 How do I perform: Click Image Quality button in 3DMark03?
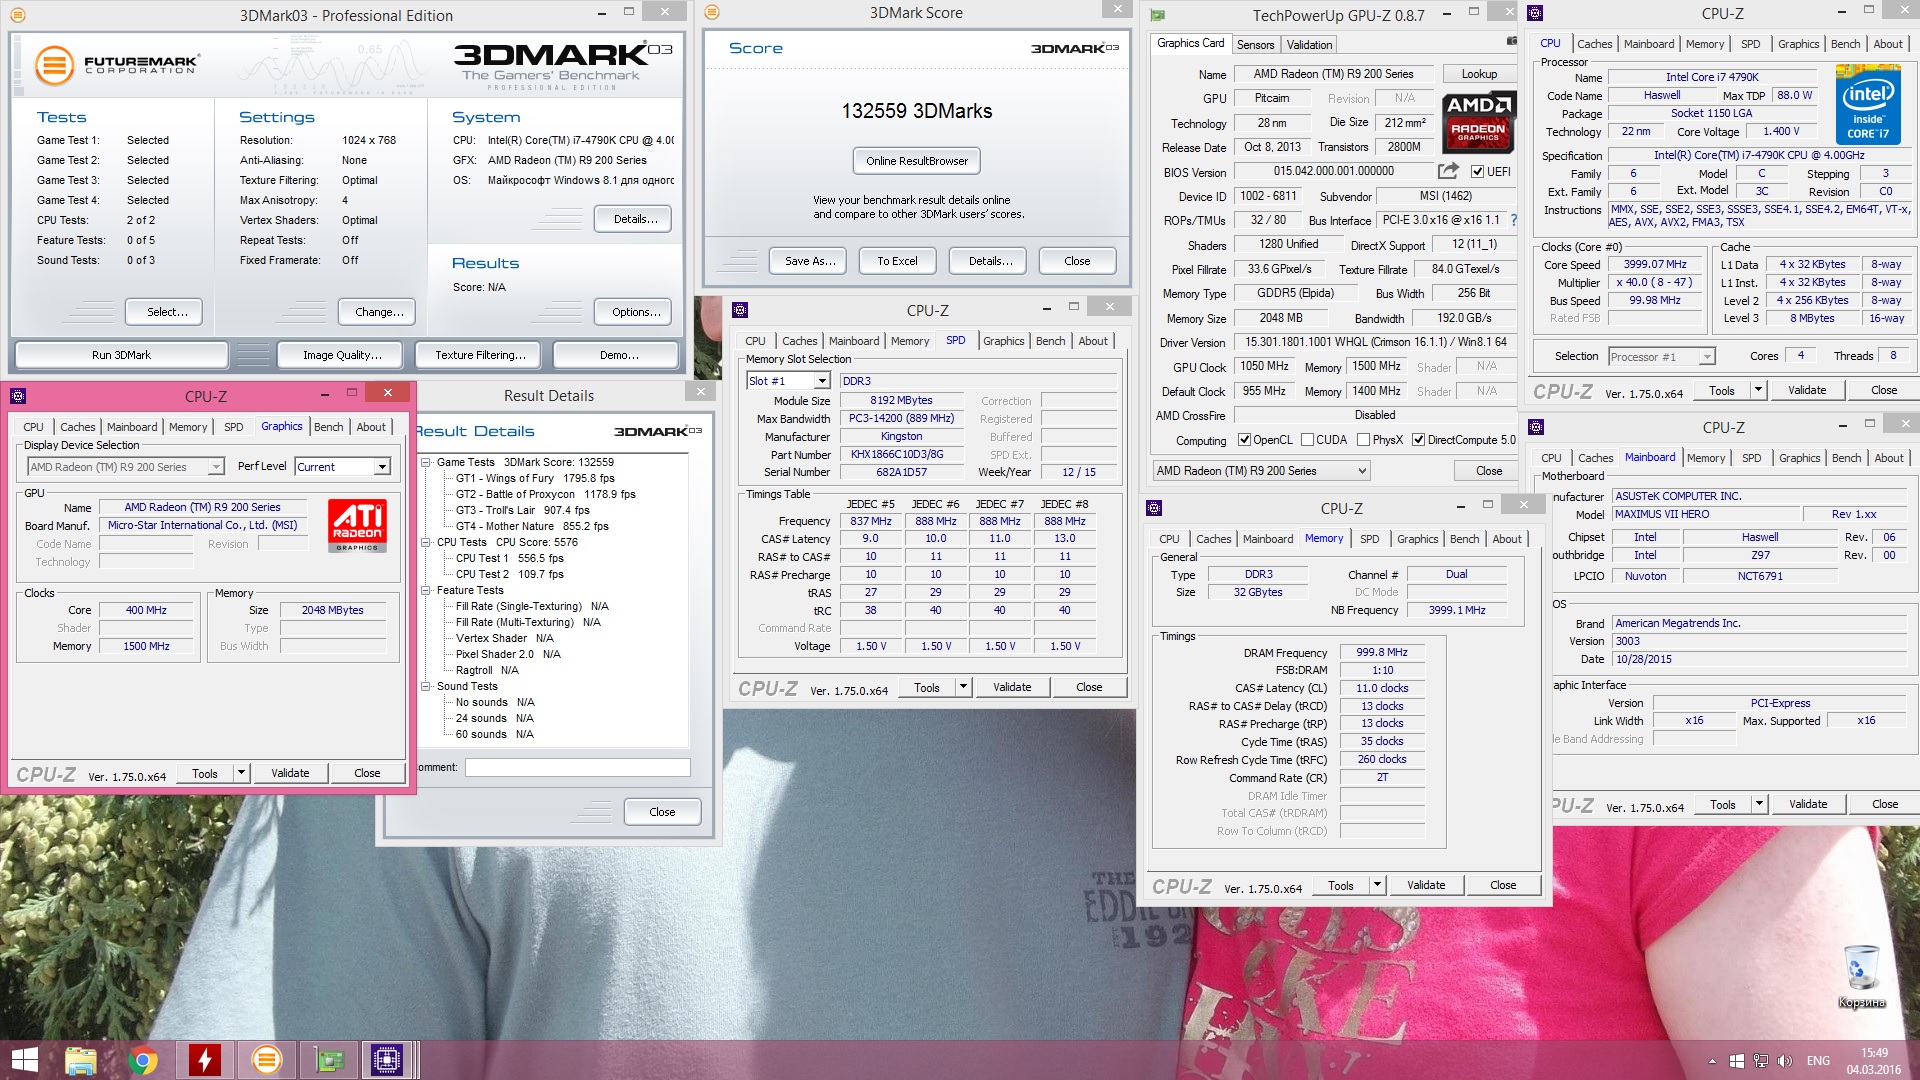point(342,355)
